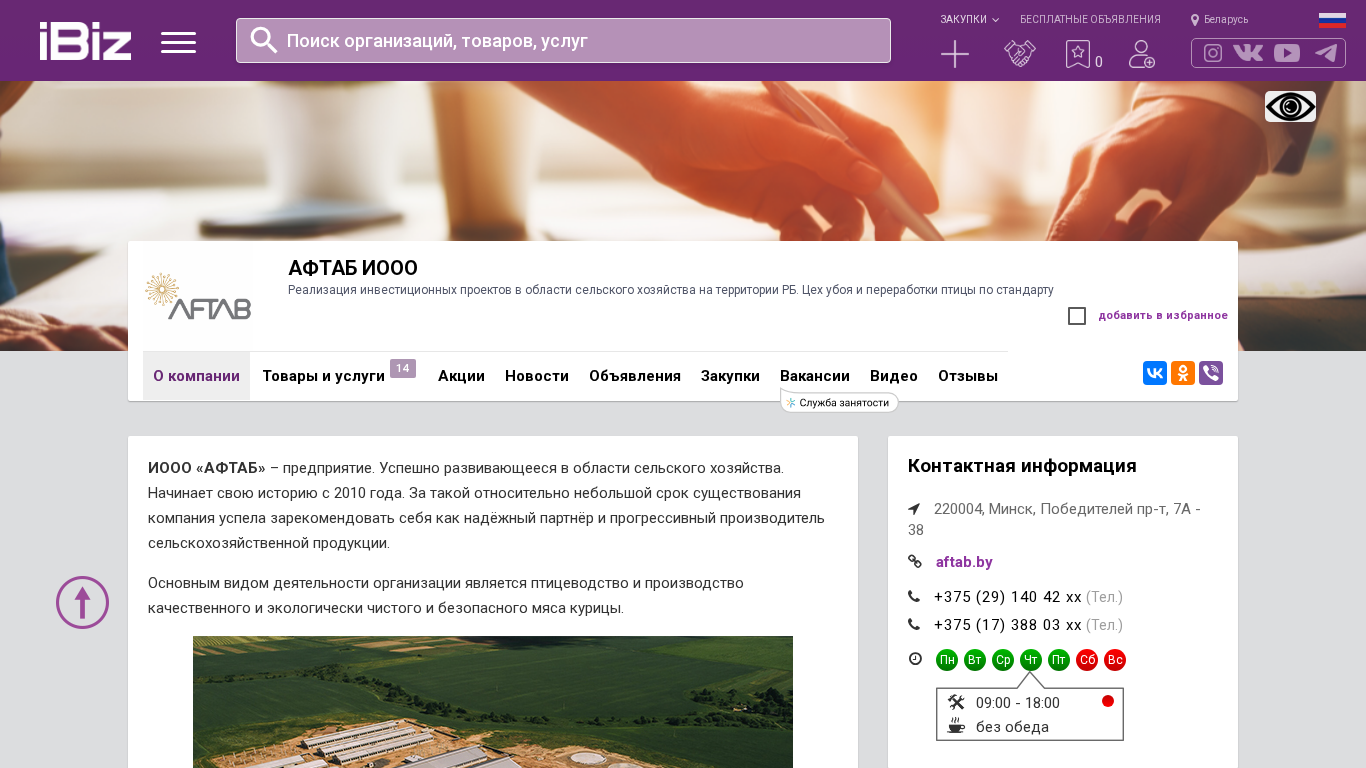Open the company Закупки tab
This screenshot has height=768, width=1366.
coord(730,376)
